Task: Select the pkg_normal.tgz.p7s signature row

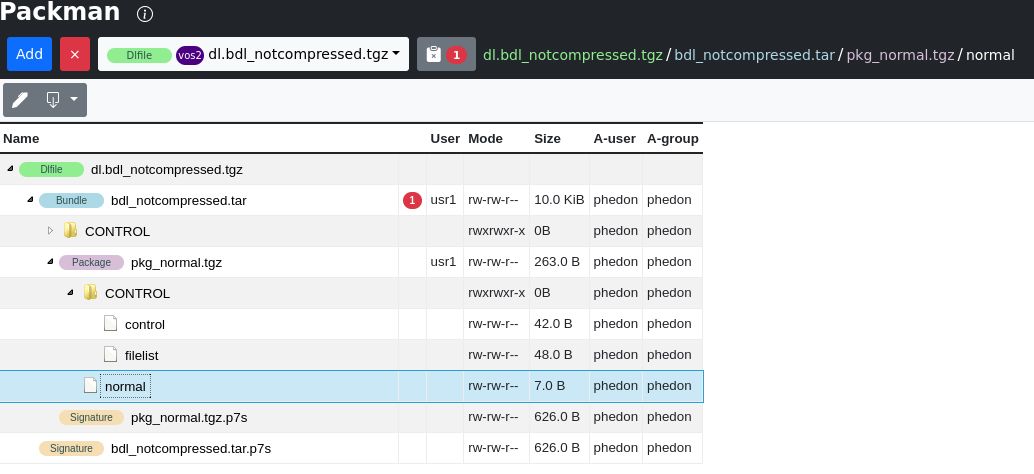Action: pyautogui.click(x=351, y=417)
